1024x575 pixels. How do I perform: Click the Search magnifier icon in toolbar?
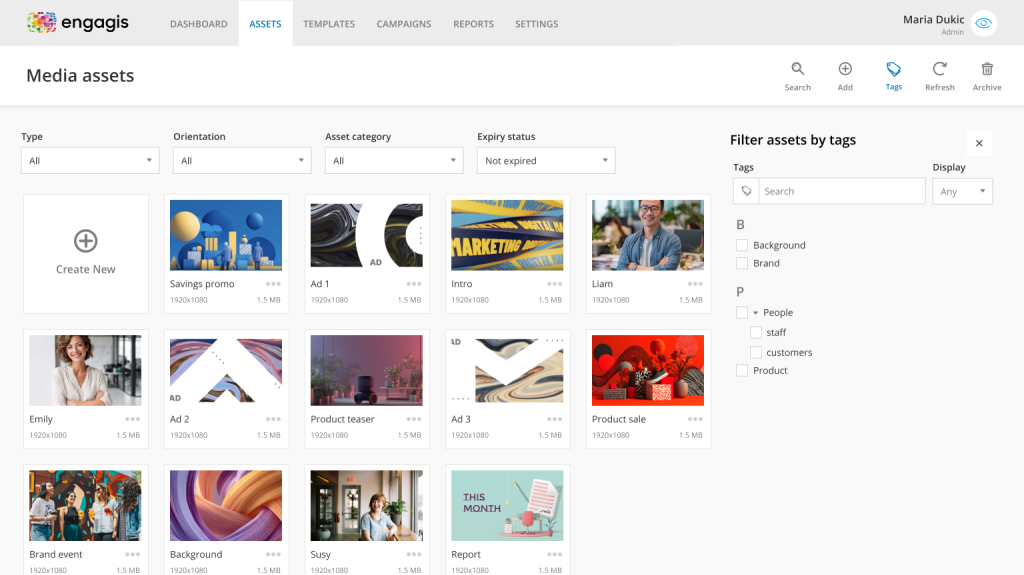coord(797,69)
